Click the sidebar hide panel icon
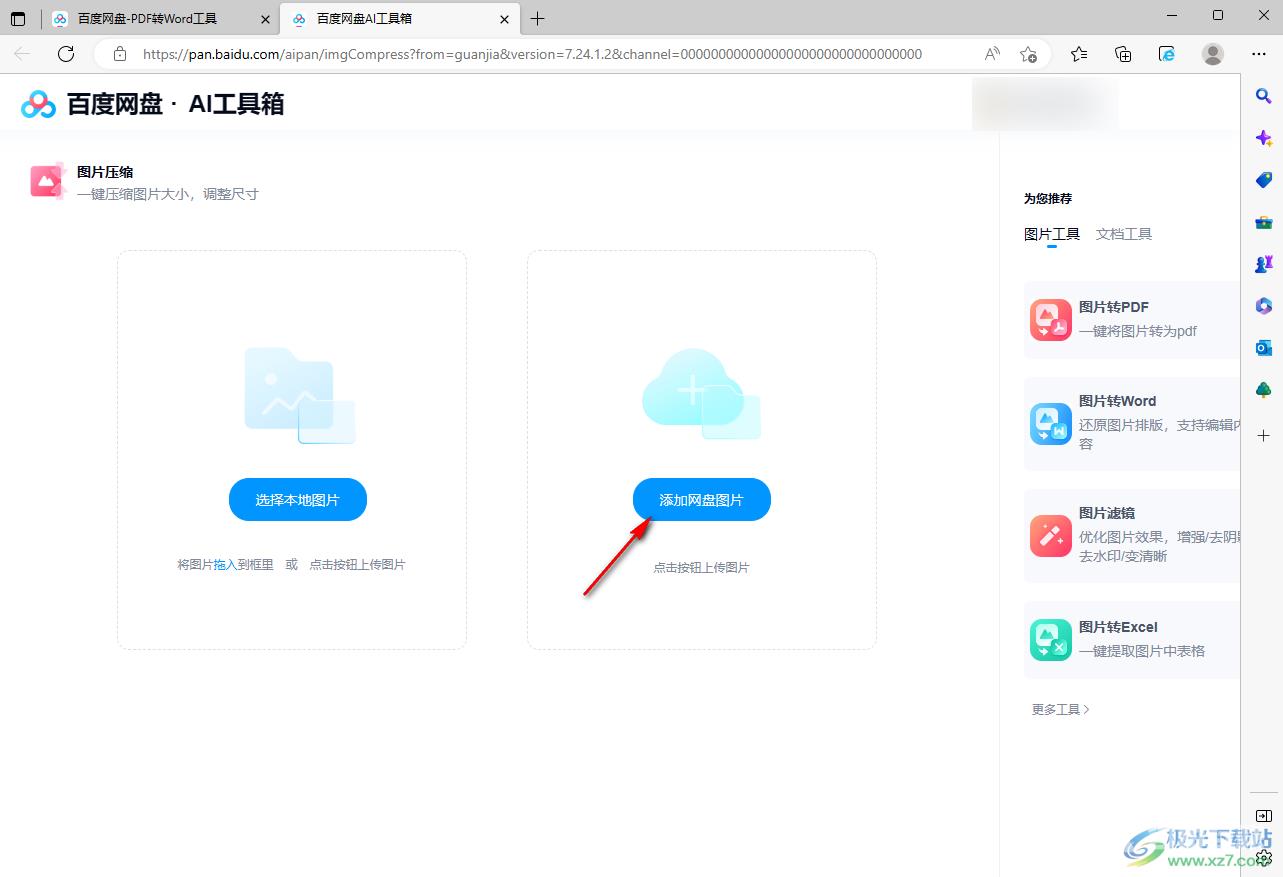The image size is (1283, 877). (x=1263, y=816)
